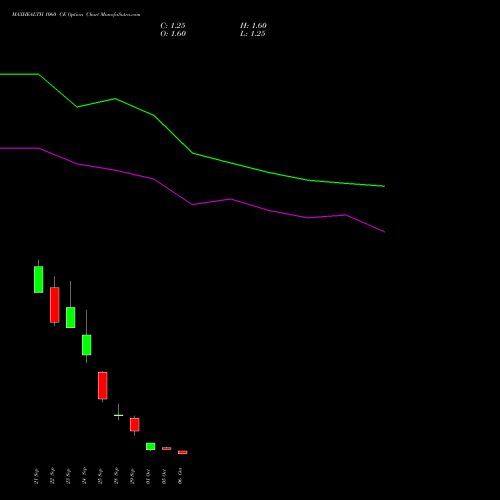Select the '06 Oct' date axis label
Image resolution: width=500 pixels, height=500 pixels.
[180, 476]
